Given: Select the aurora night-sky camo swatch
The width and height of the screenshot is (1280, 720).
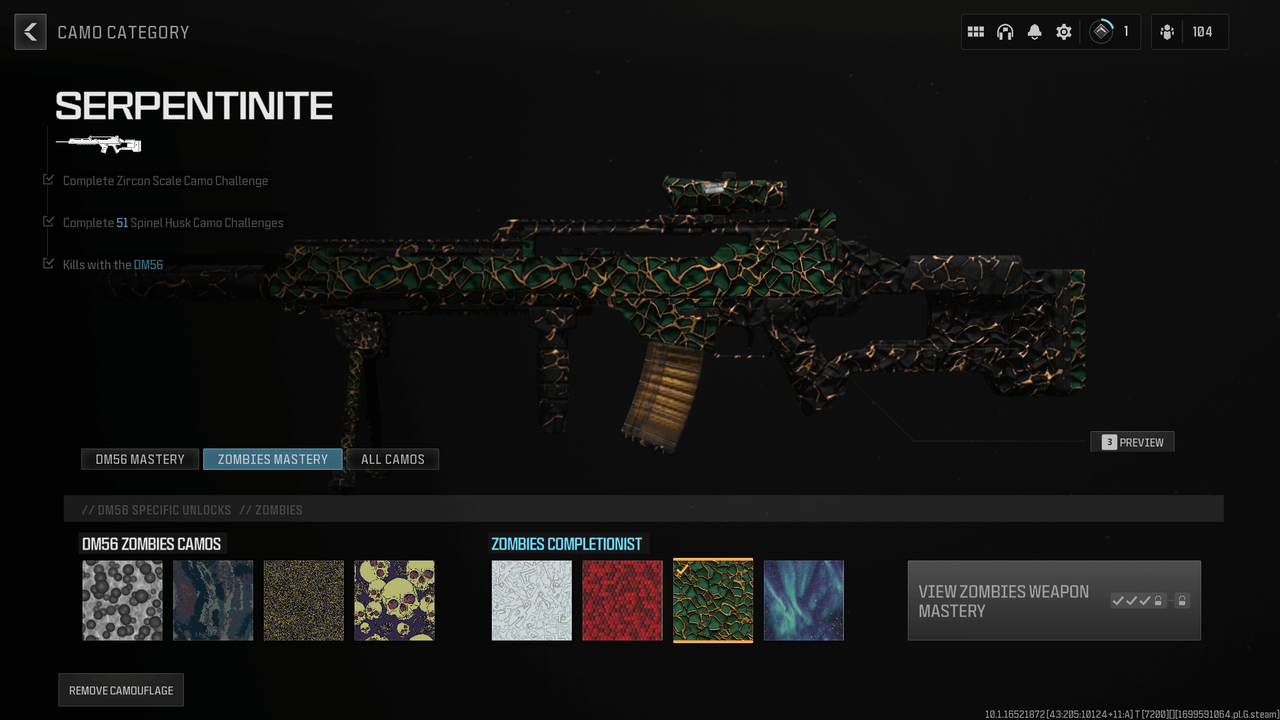Looking at the screenshot, I should [x=803, y=600].
